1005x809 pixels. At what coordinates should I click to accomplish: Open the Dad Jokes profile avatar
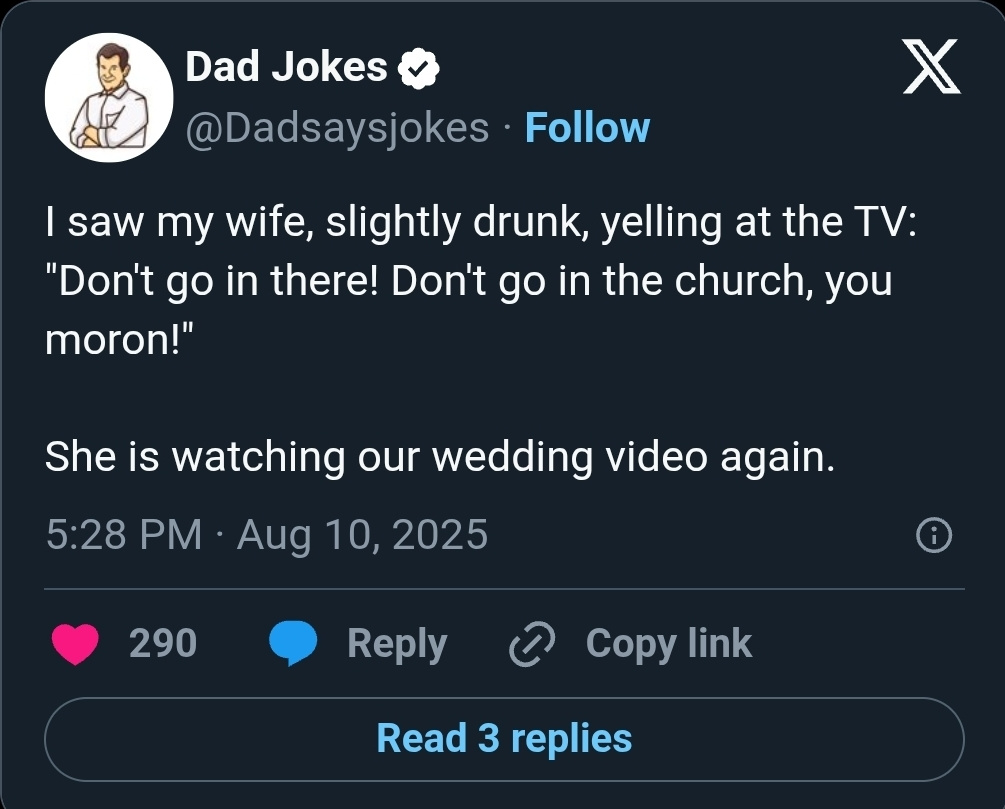pyautogui.click(x=110, y=97)
